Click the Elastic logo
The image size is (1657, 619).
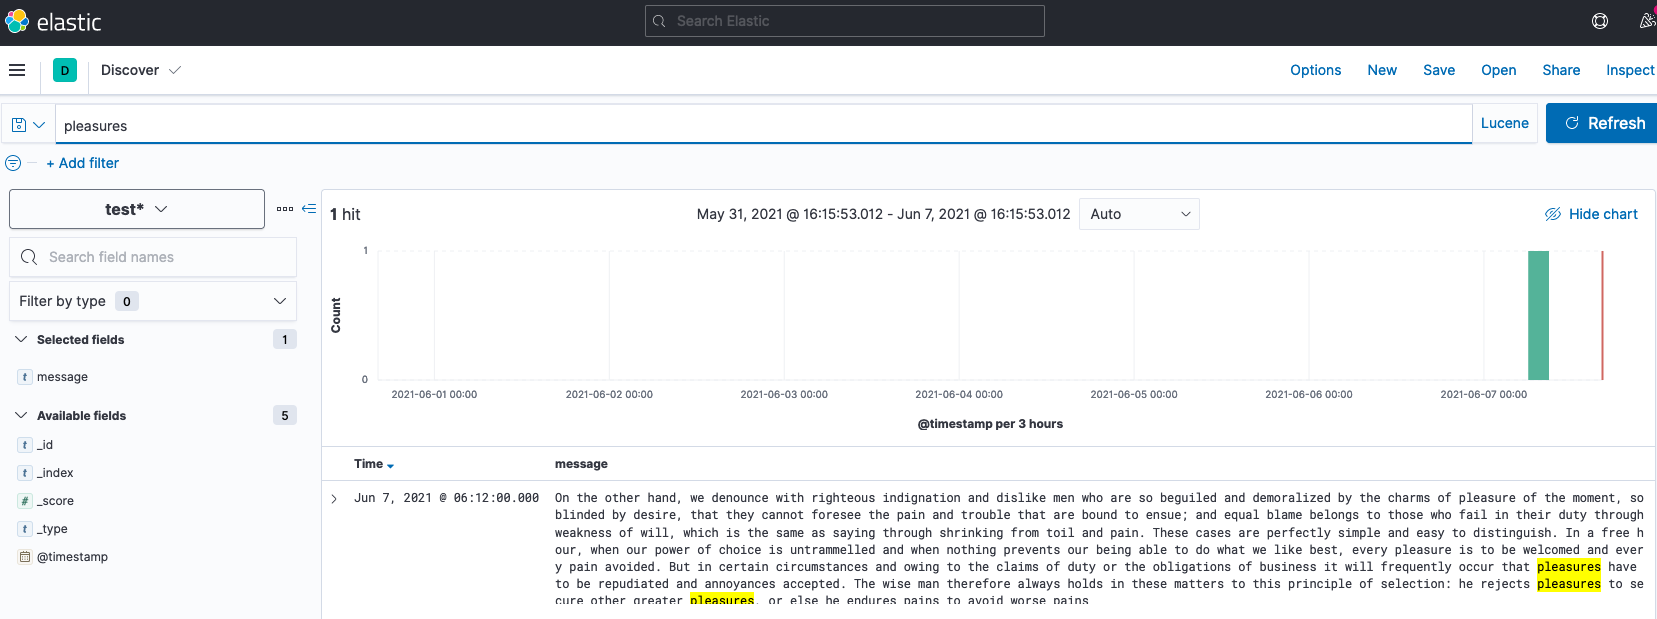coord(53,22)
